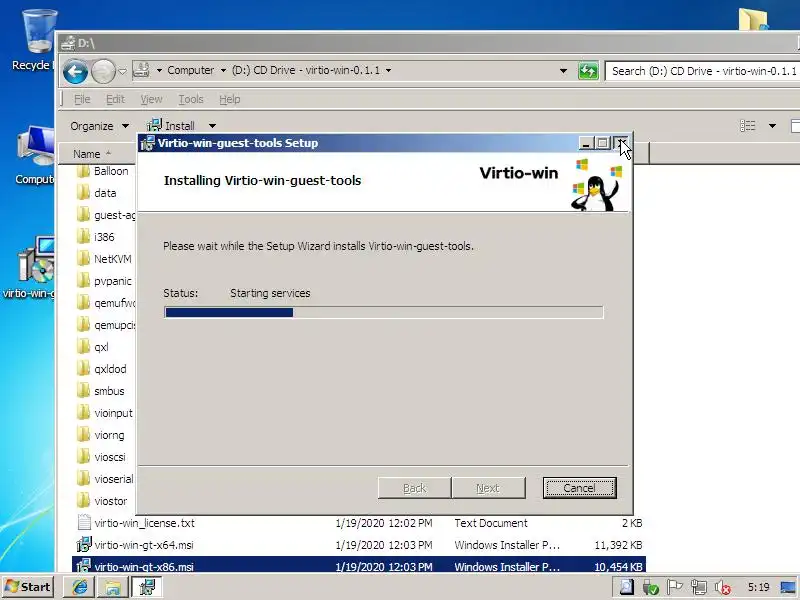Click the Search CD Drive input field
Viewport: 800px width, 600px height.
coord(703,71)
